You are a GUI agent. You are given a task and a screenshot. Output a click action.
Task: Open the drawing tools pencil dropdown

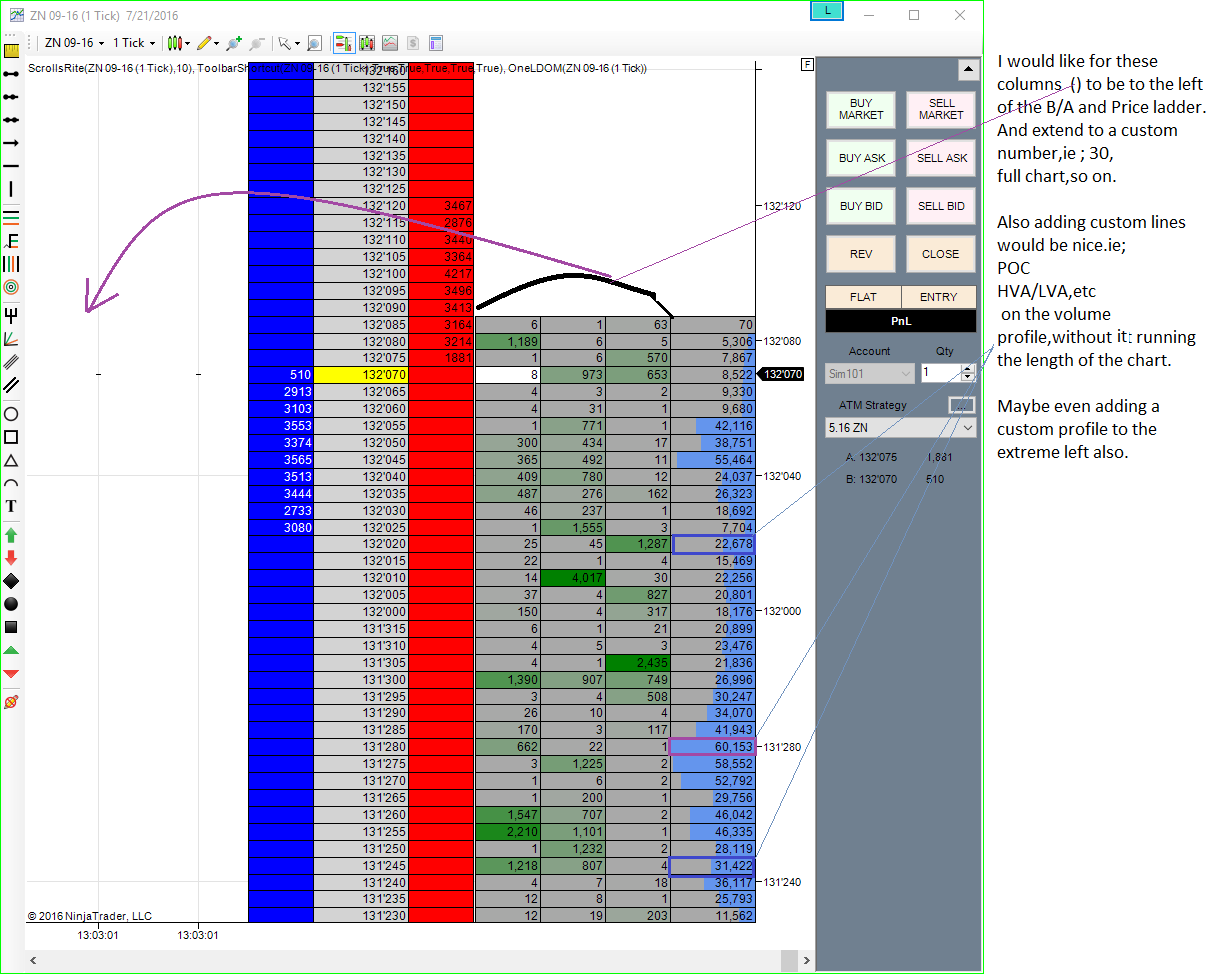[207, 43]
